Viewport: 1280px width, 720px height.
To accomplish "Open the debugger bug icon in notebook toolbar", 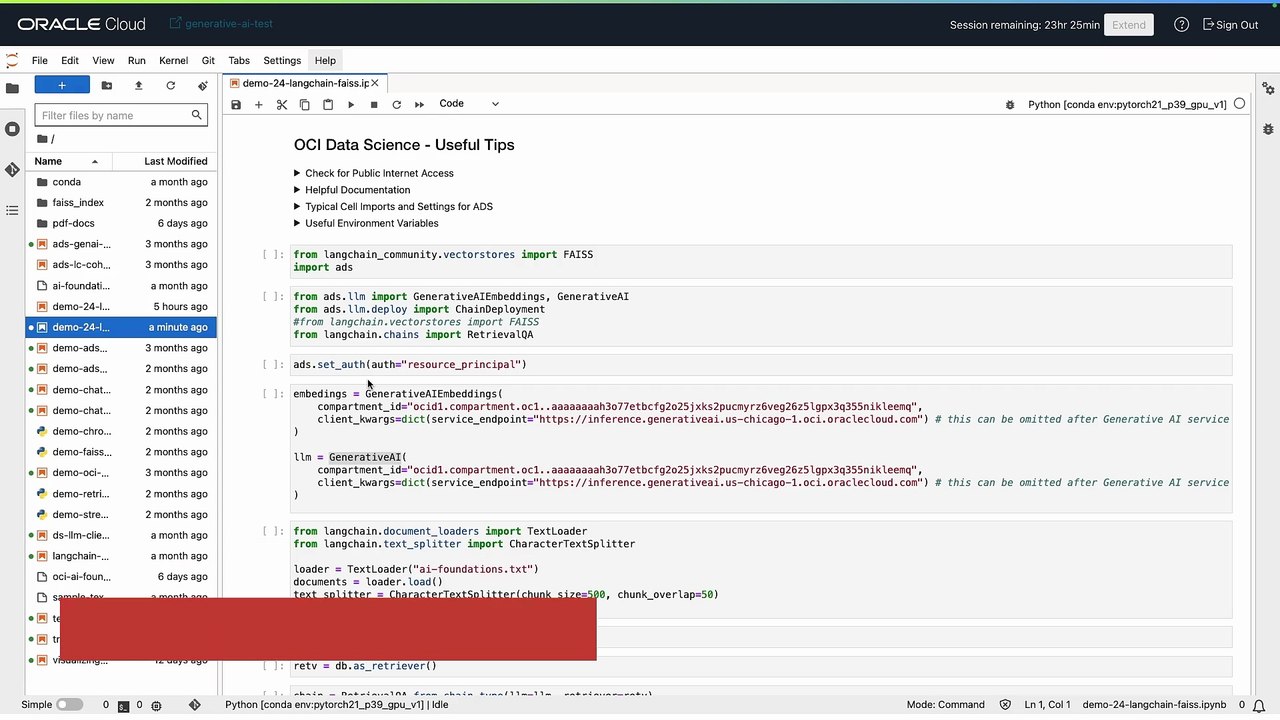I will click(x=1010, y=104).
